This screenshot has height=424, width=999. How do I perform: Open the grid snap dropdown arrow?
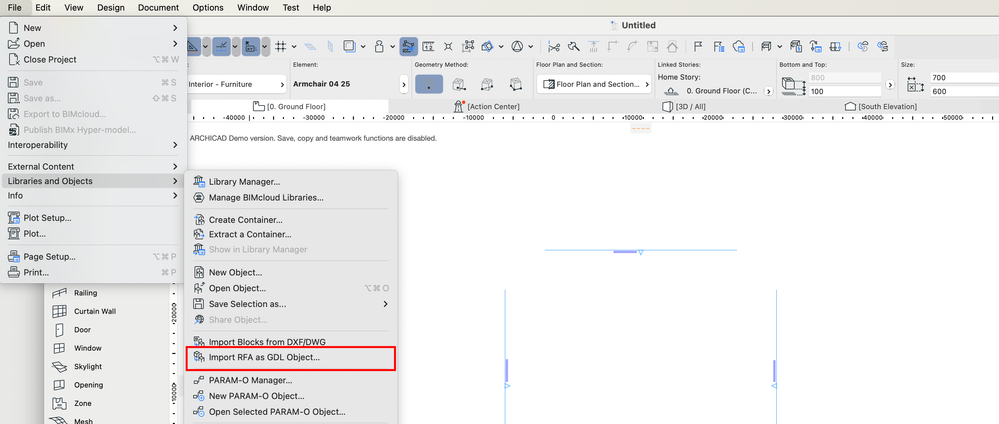tap(294, 47)
